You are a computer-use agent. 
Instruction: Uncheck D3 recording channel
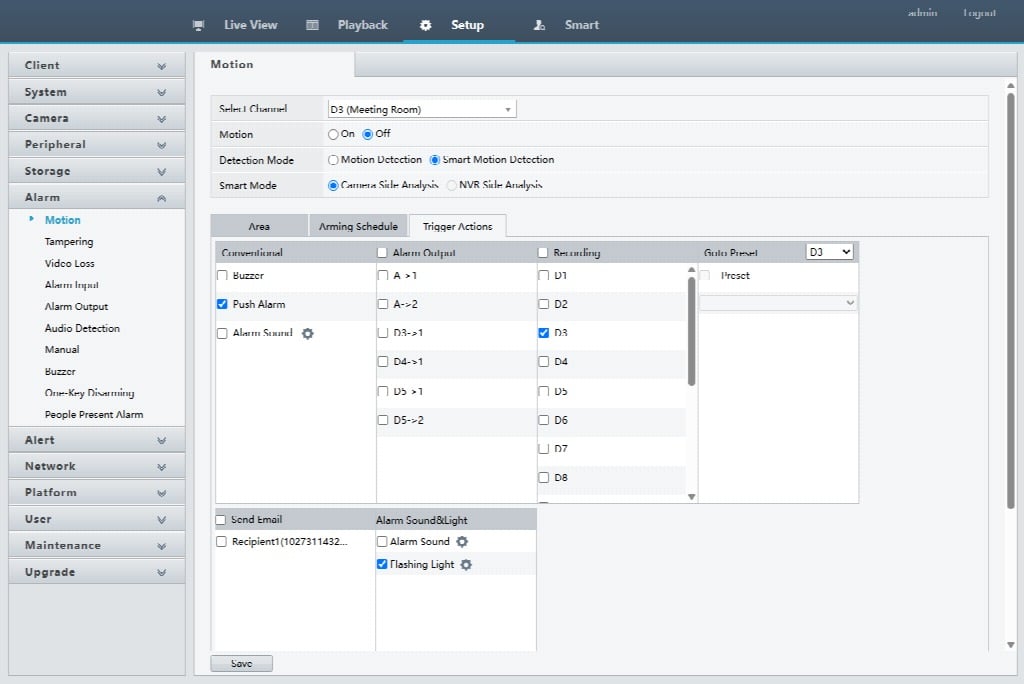point(543,333)
